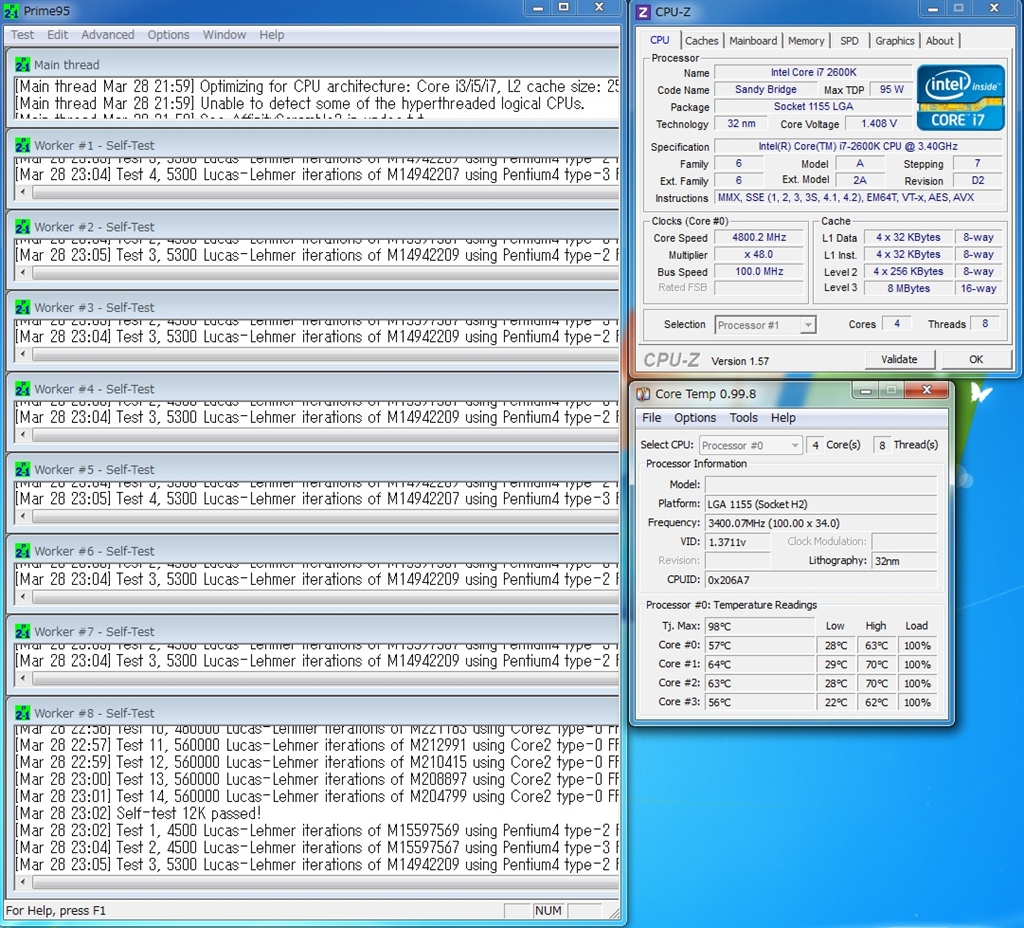
Task: Click the Model field in Core Temp
Action: click(821, 485)
